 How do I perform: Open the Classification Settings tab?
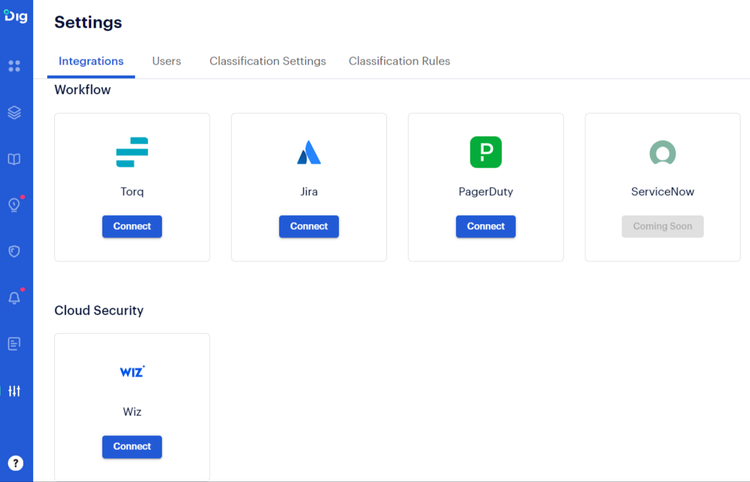coord(267,61)
